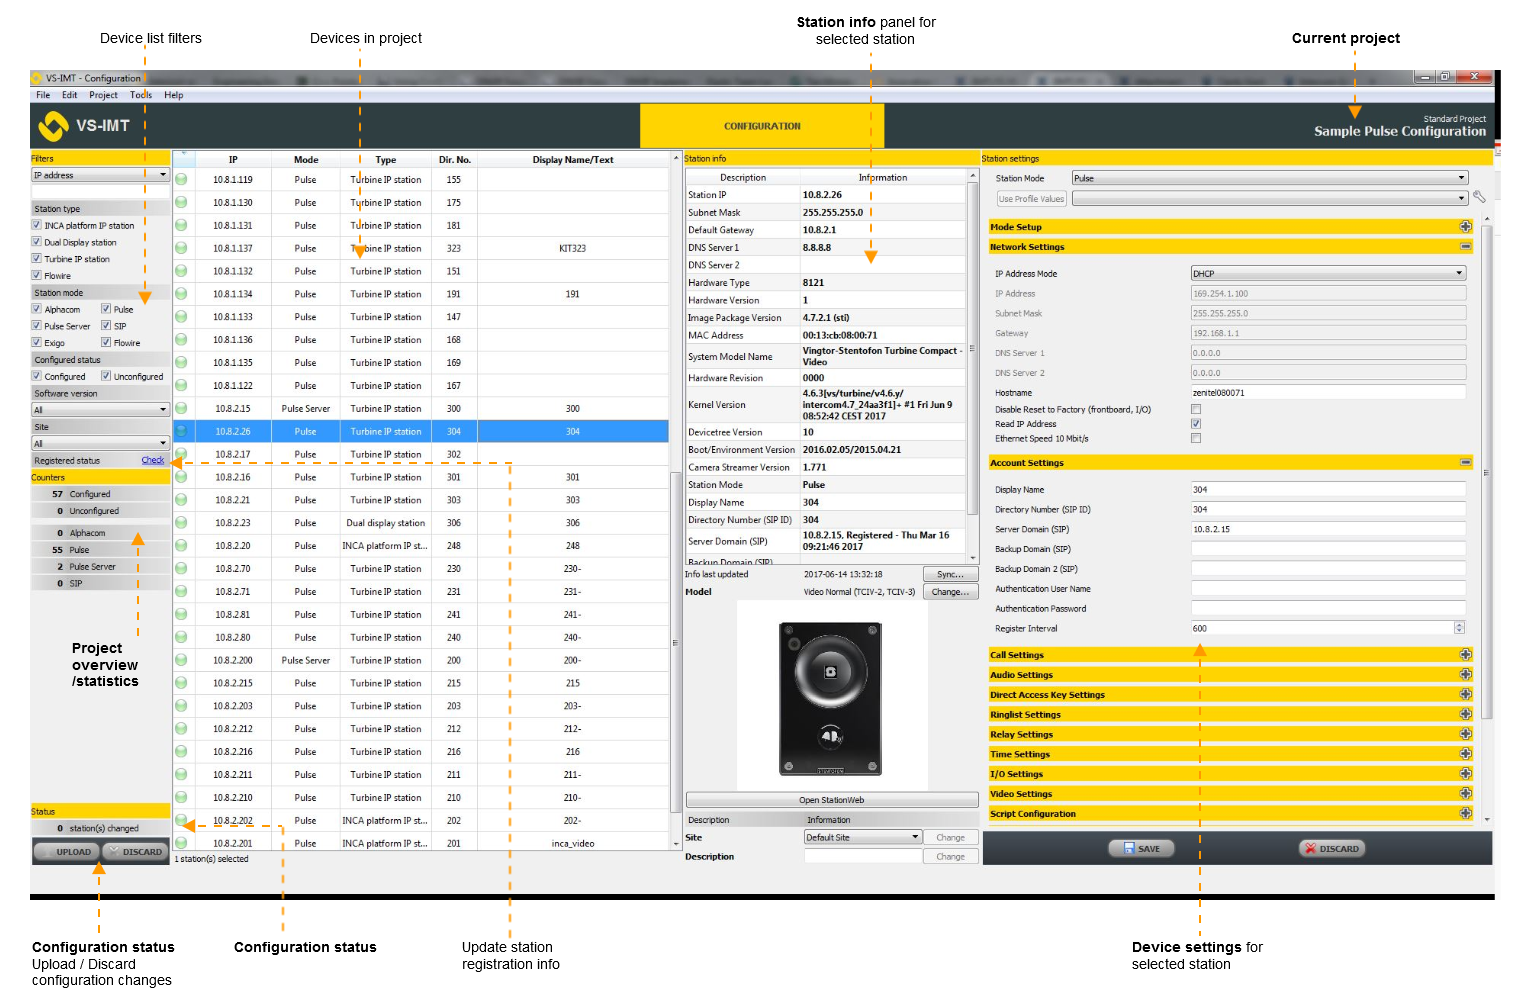Open the Station Mode dropdown
Image resolution: width=1520 pixels, height=1008 pixels.
click(1269, 178)
